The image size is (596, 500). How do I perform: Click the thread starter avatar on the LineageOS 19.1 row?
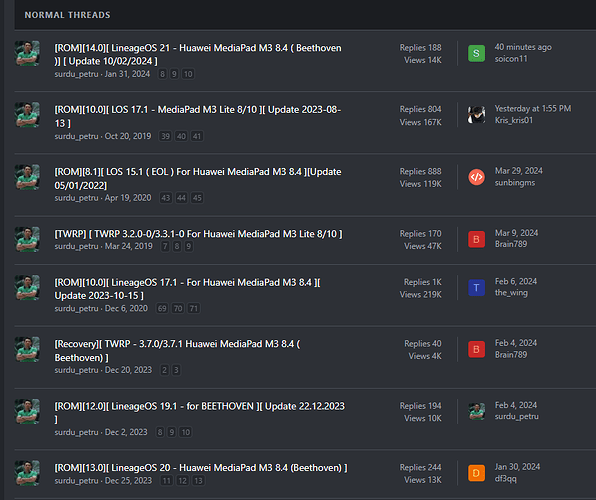click(27, 412)
